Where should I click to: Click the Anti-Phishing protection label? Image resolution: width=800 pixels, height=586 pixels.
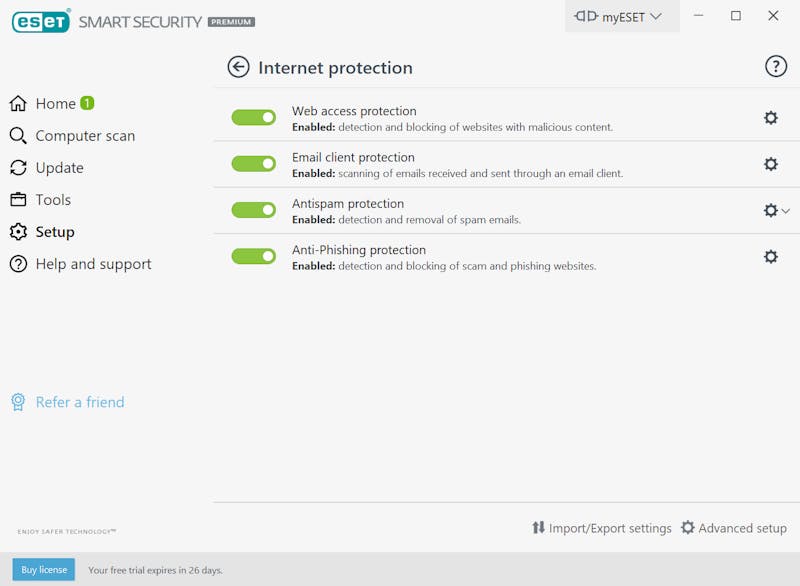click(x=359, y=250)
